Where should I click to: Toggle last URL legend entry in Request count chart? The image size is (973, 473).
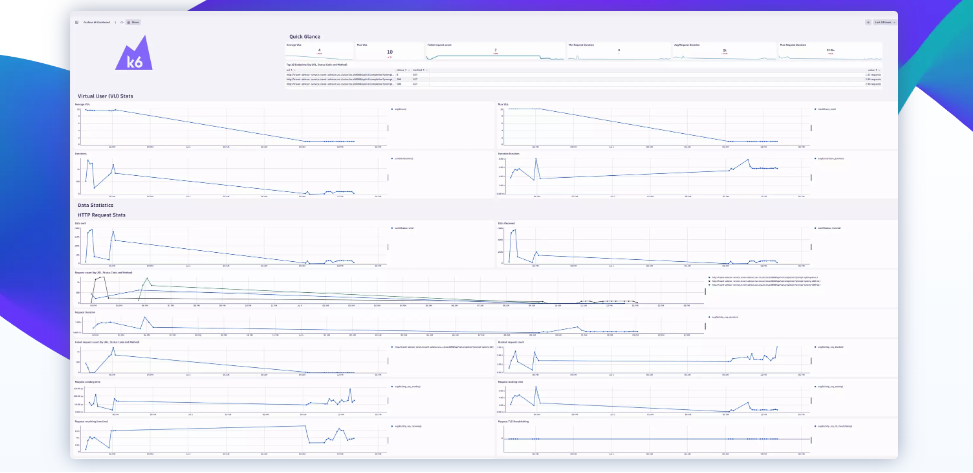pos(764,285)
